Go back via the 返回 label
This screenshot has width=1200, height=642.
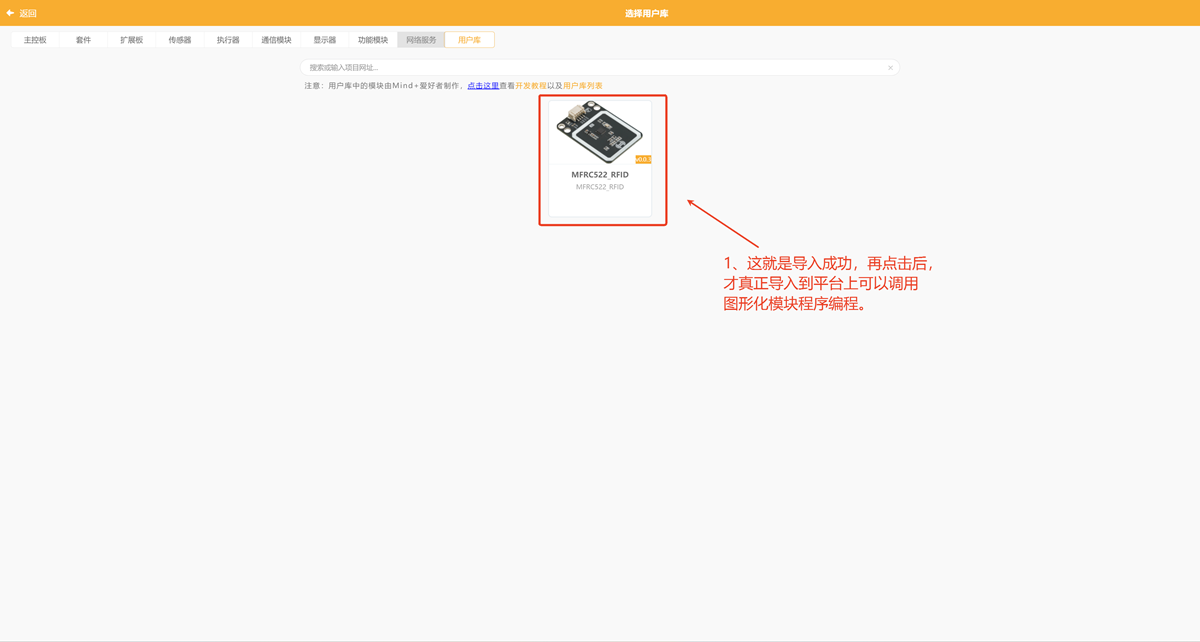pyautogui.click(x=28, y=13)
